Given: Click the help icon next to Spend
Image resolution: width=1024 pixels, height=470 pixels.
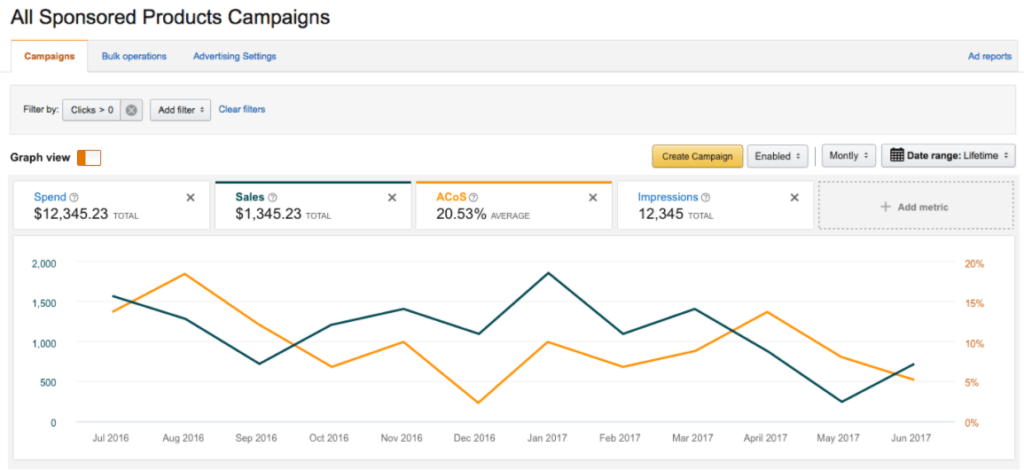Looking at the screenshot, I should coord(74,198).
